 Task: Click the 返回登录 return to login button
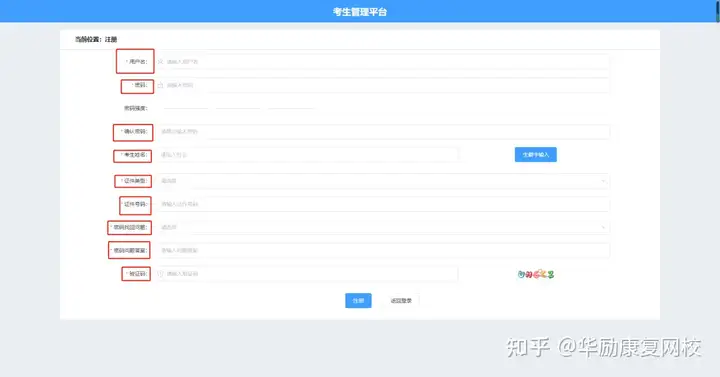401,301
